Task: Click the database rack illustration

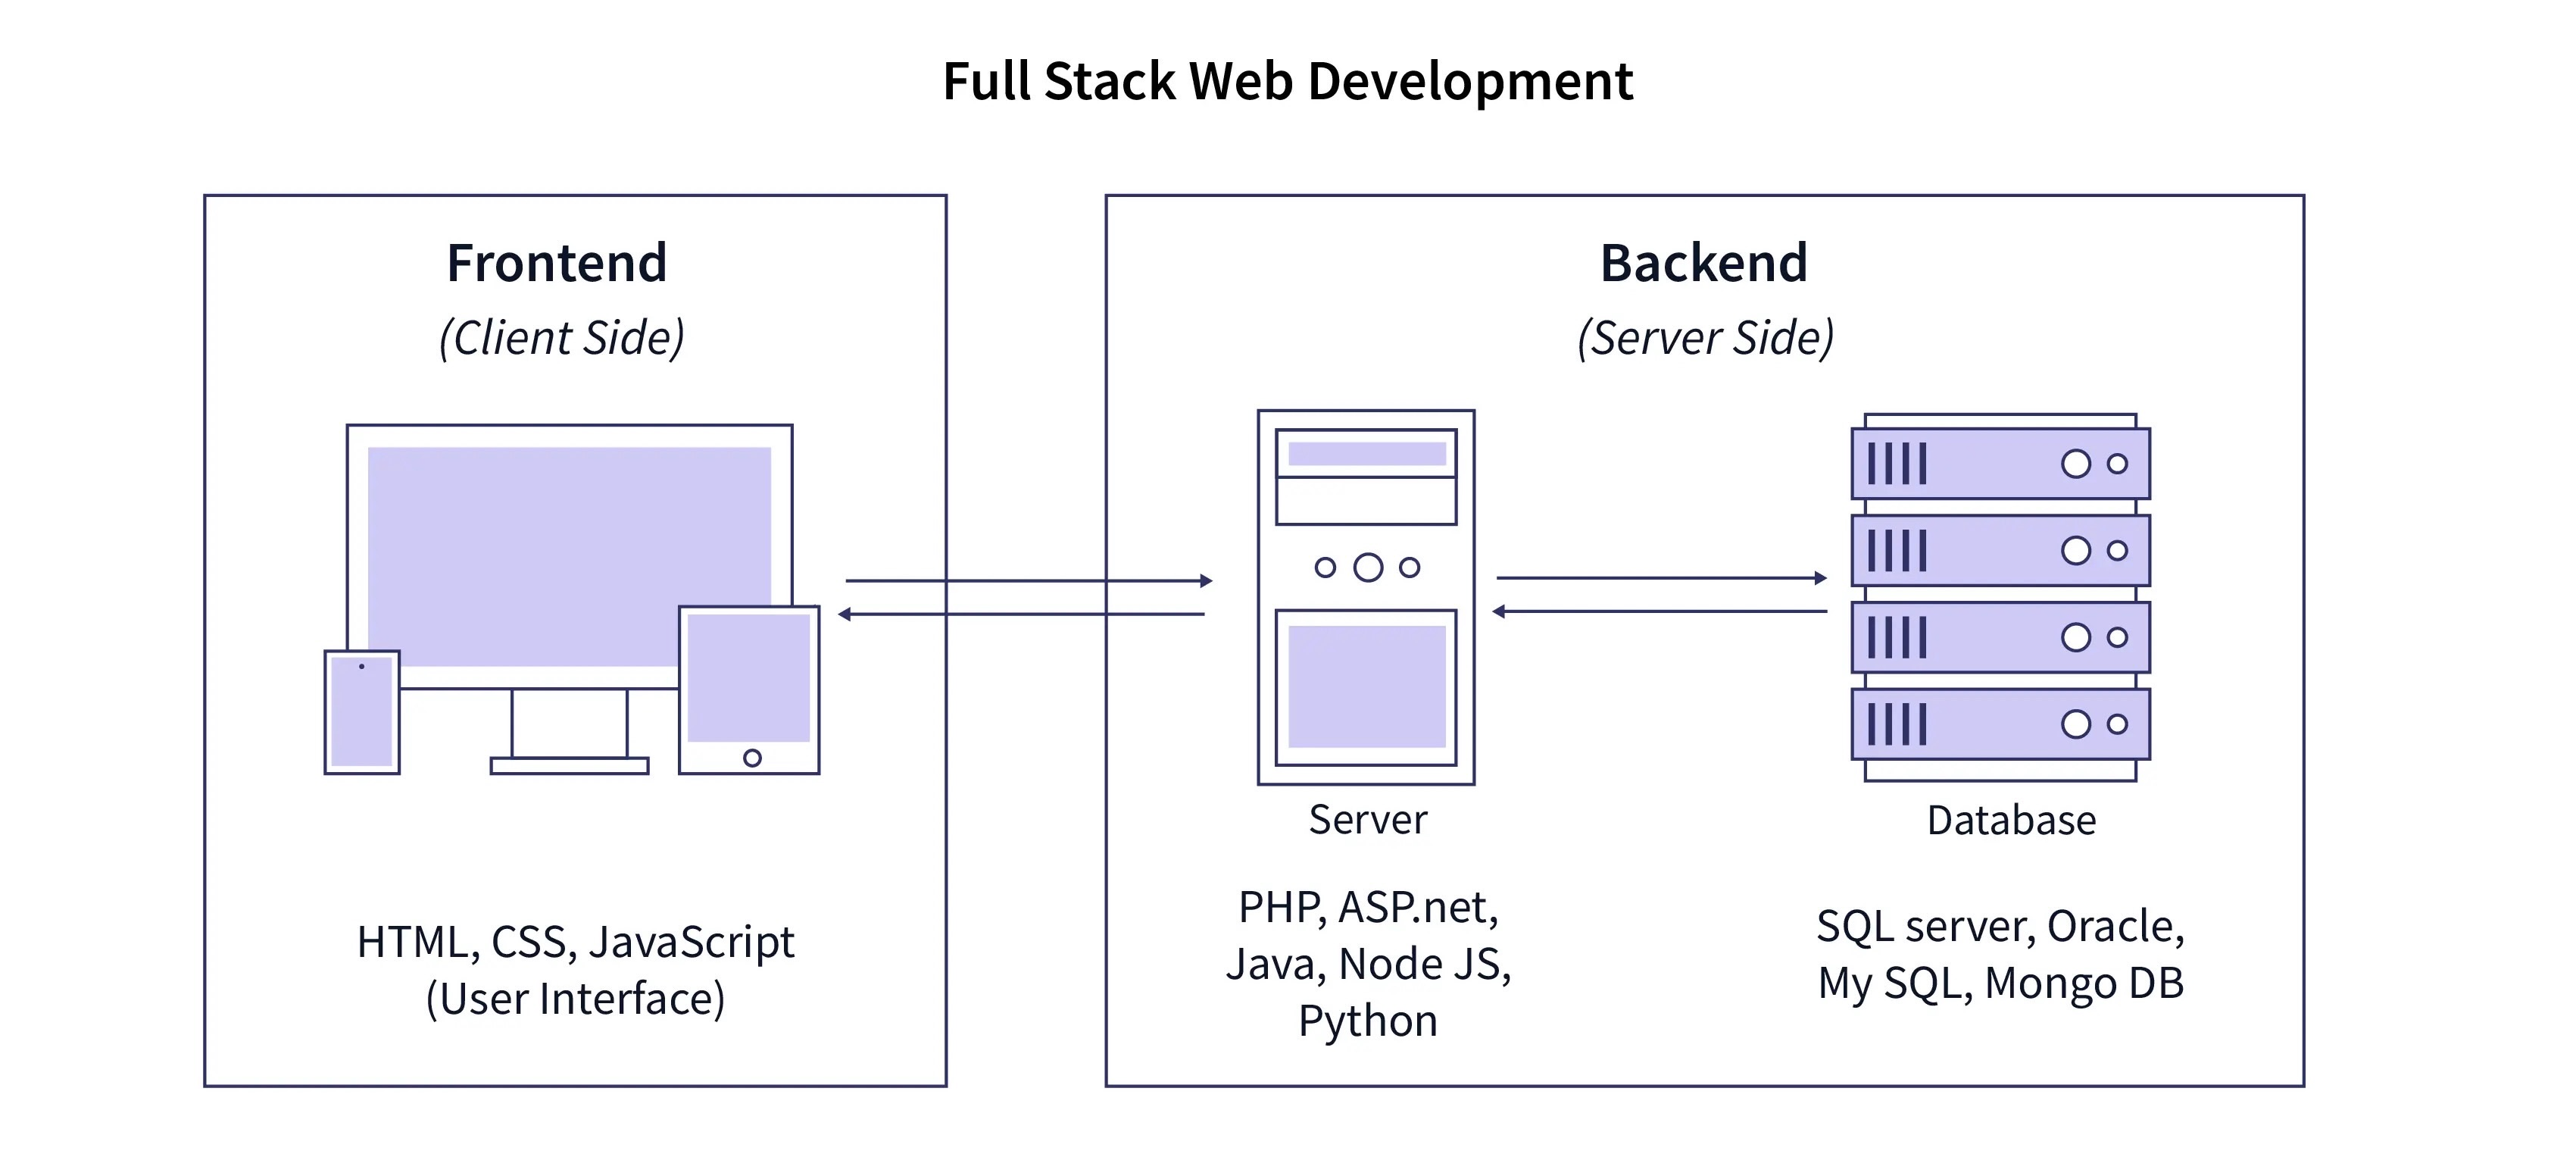Action: point(2000,597)
